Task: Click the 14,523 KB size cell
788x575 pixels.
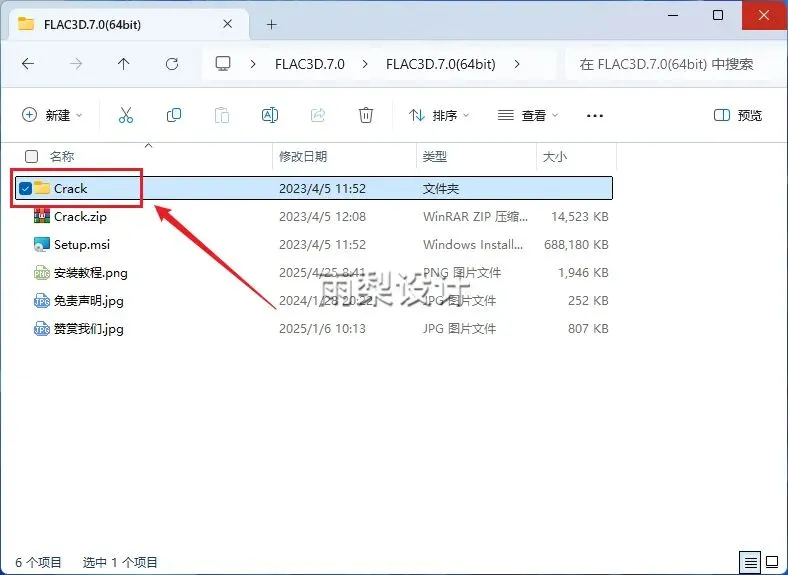Action: pos(579,217)
